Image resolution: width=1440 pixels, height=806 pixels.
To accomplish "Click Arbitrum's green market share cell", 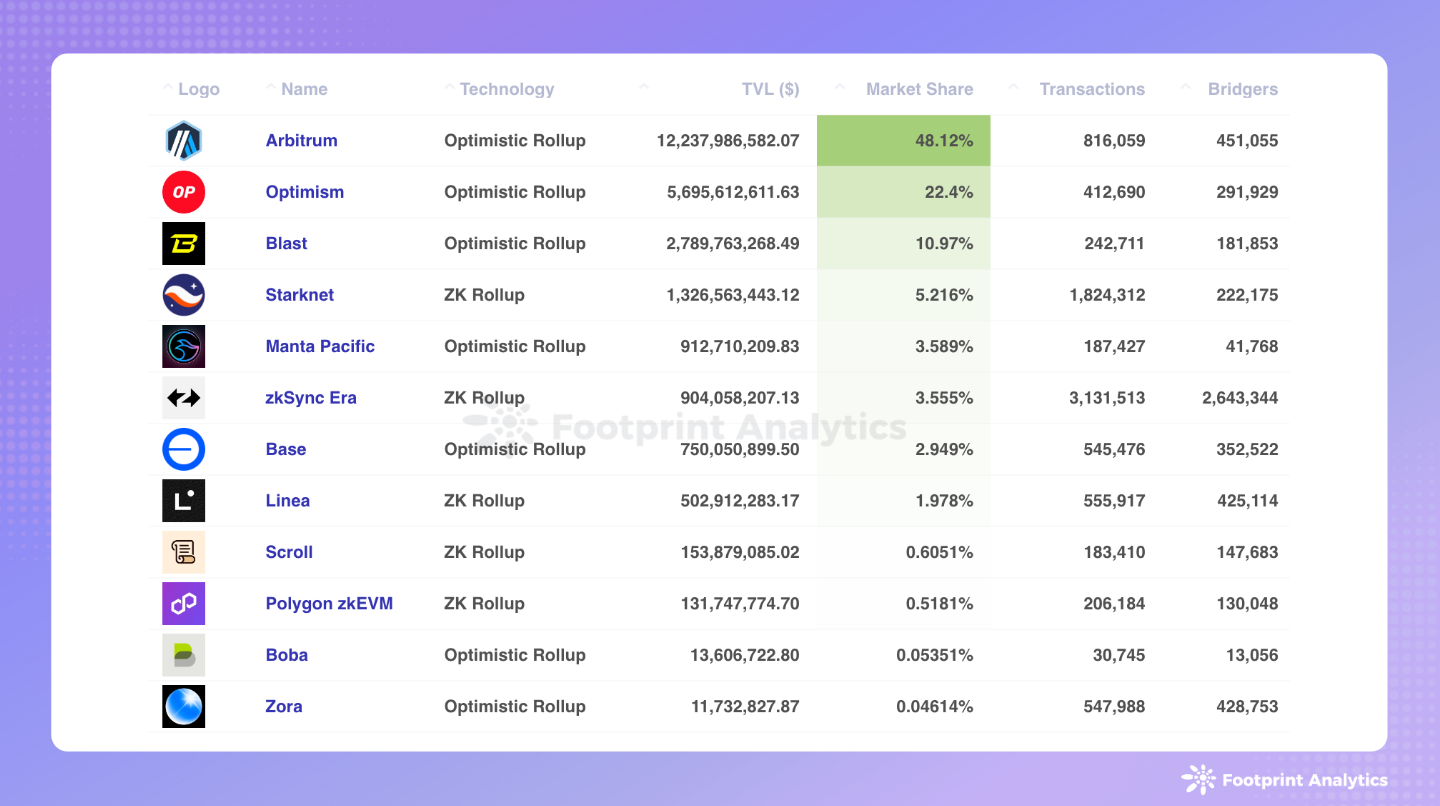I will pyautogui.click(x=903, y=140).
